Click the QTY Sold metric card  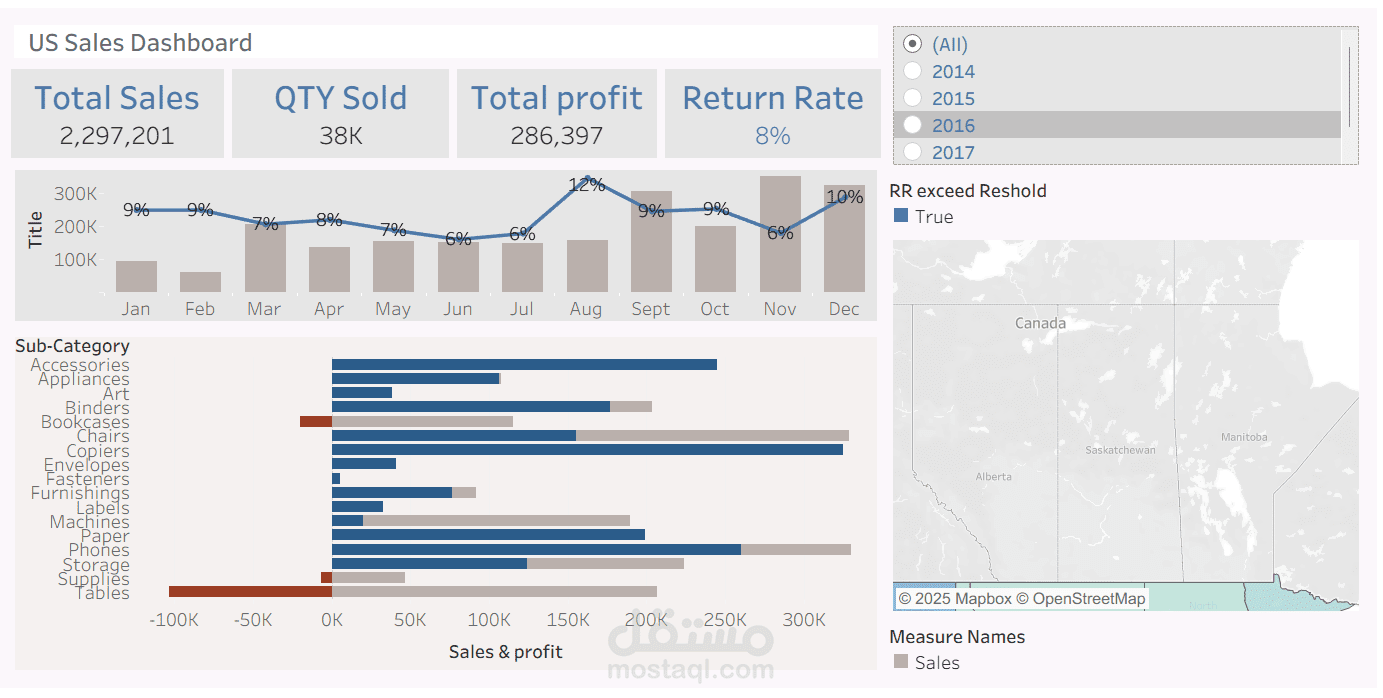(340, 112)
